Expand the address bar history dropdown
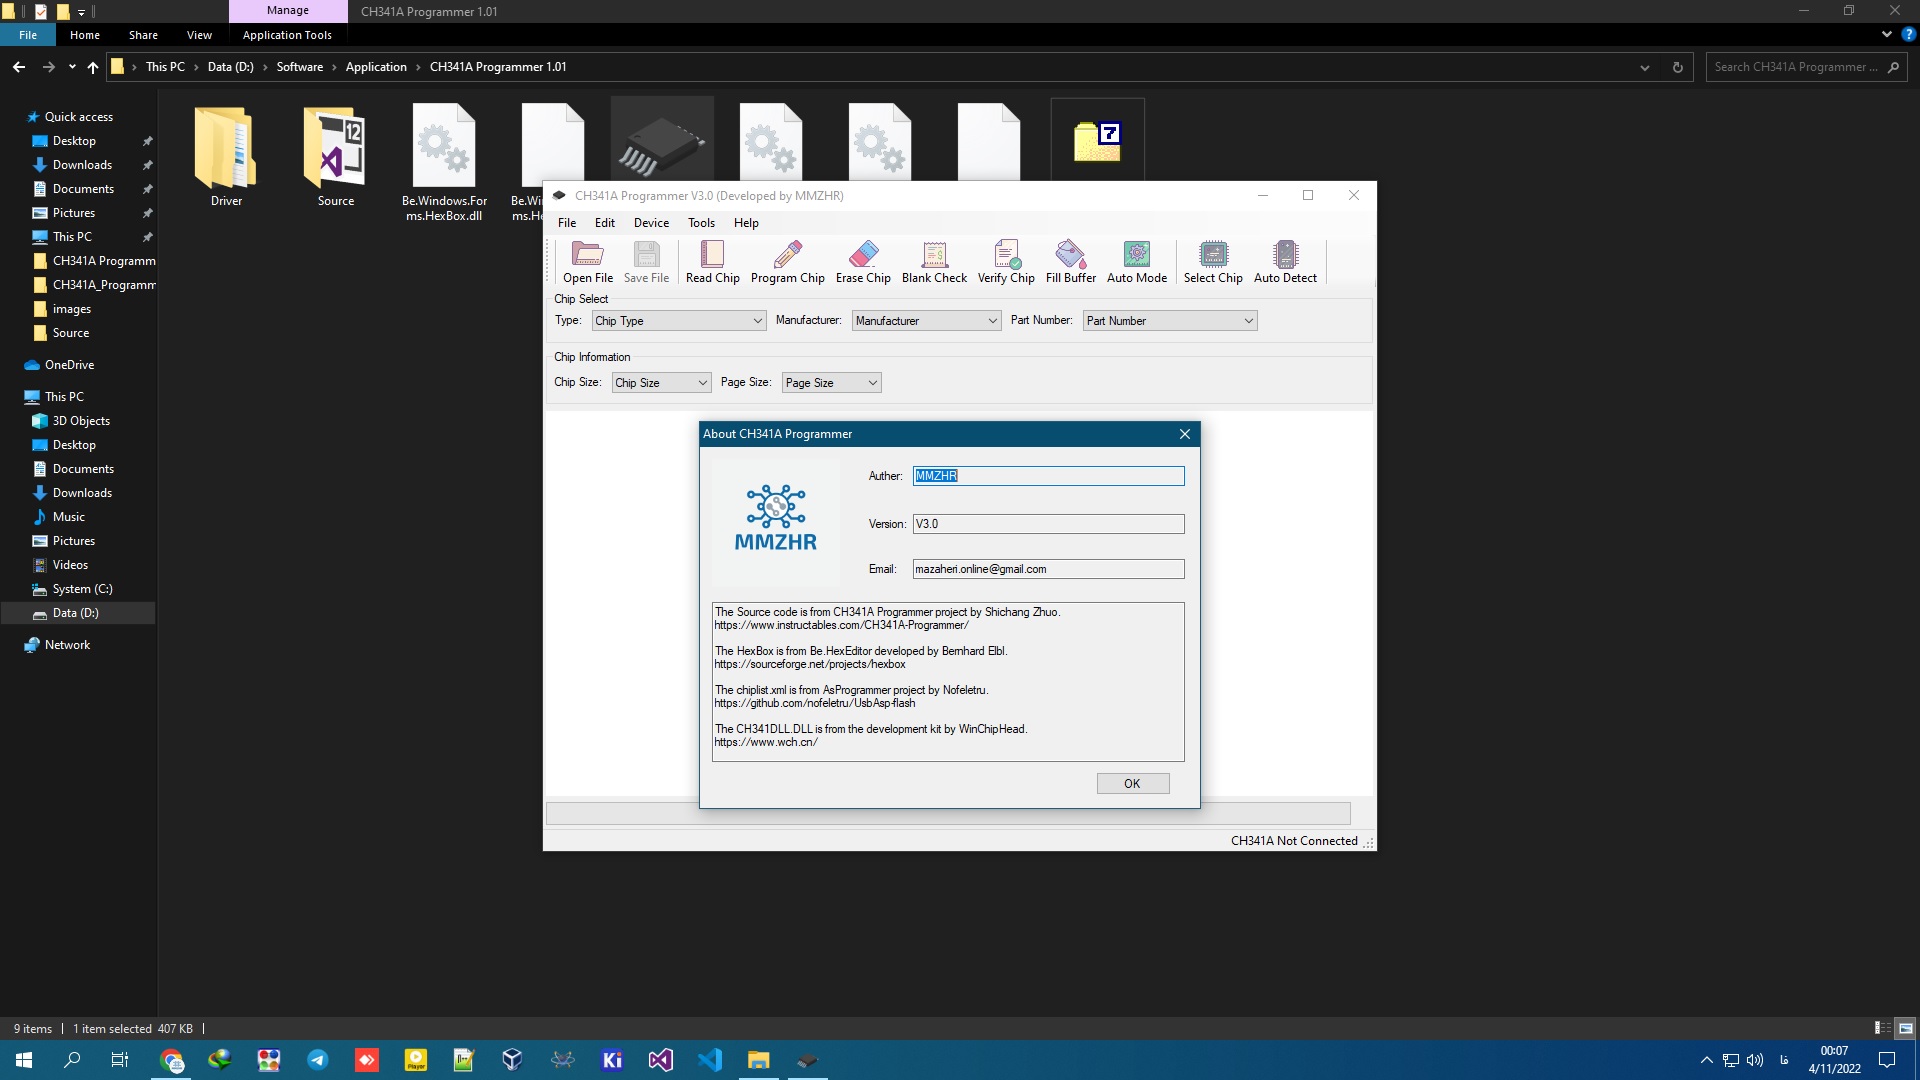Viewport: 1920px width, 1080px height. 1645,67
